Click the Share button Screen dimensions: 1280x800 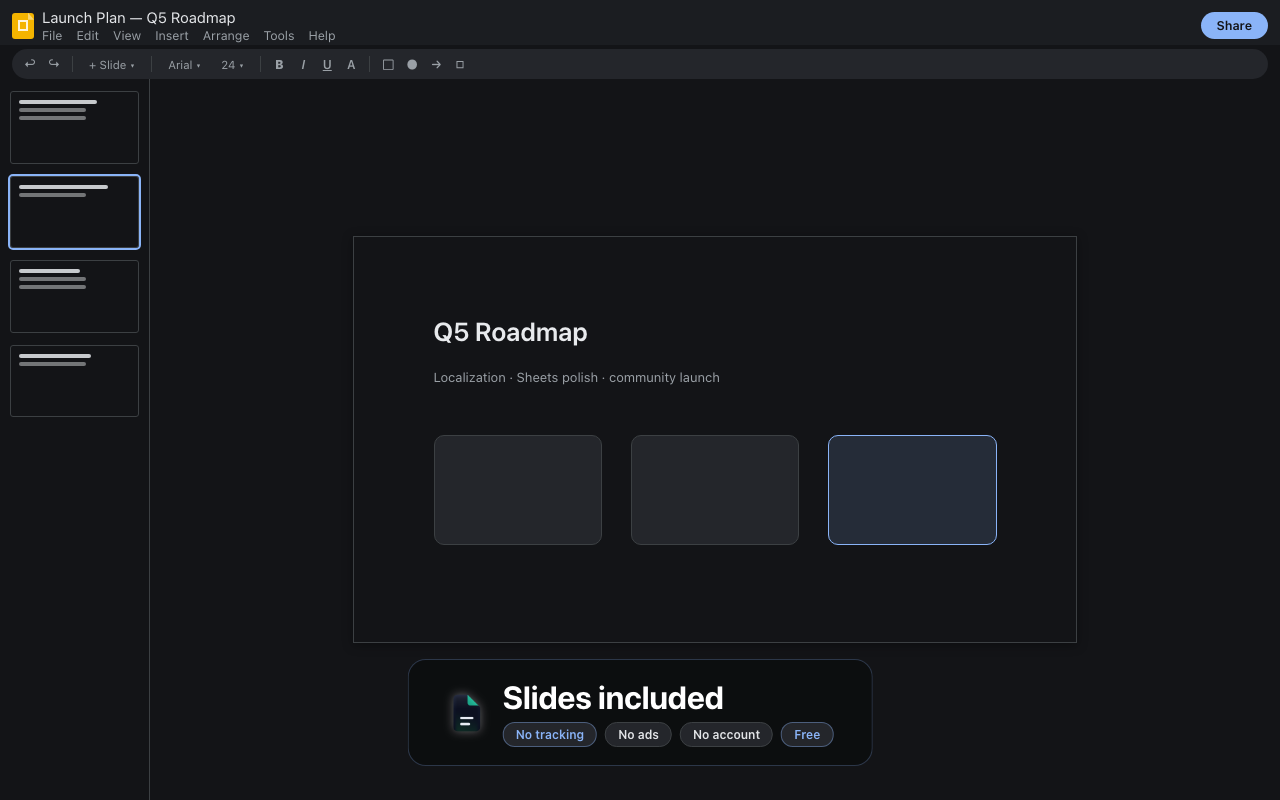tap(1234, 26)
